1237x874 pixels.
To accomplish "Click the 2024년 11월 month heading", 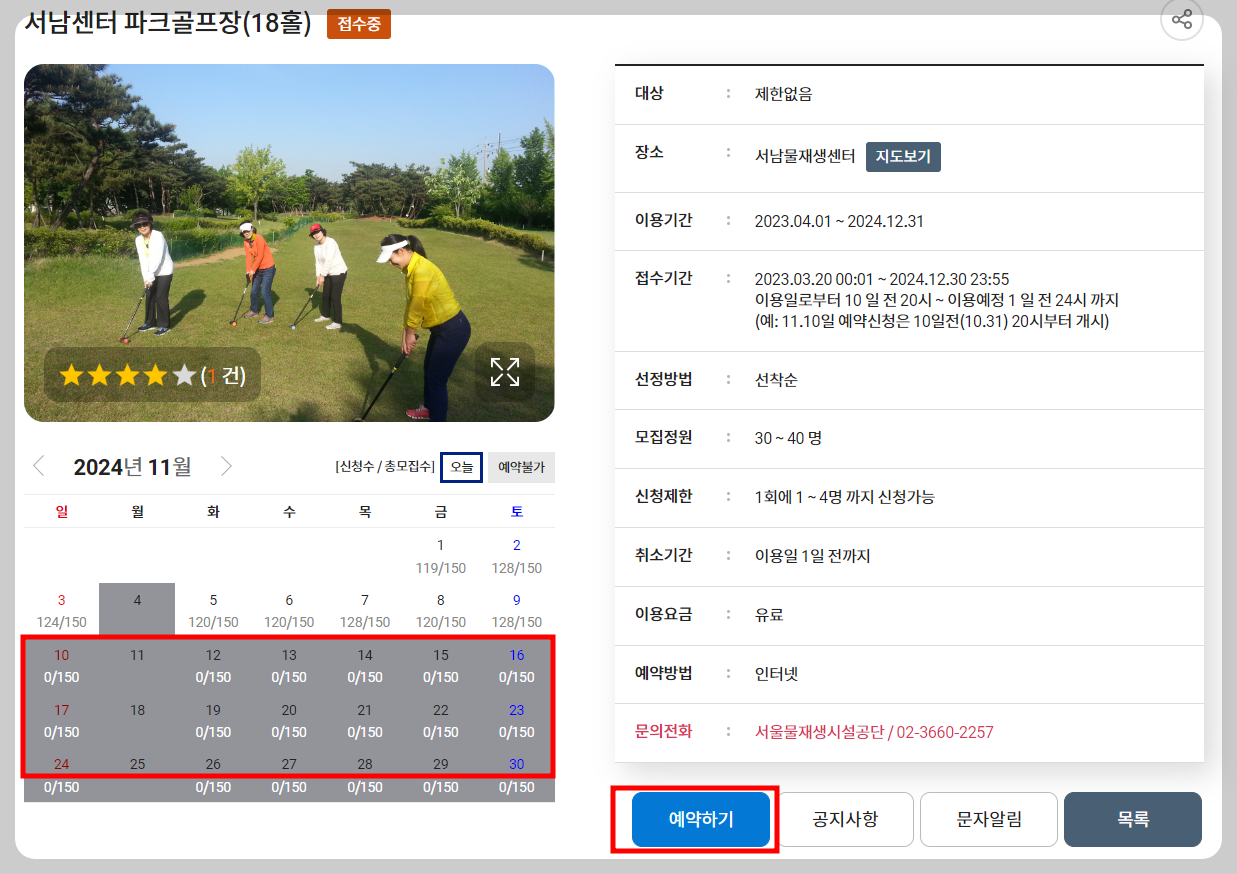I will (132, 465).
